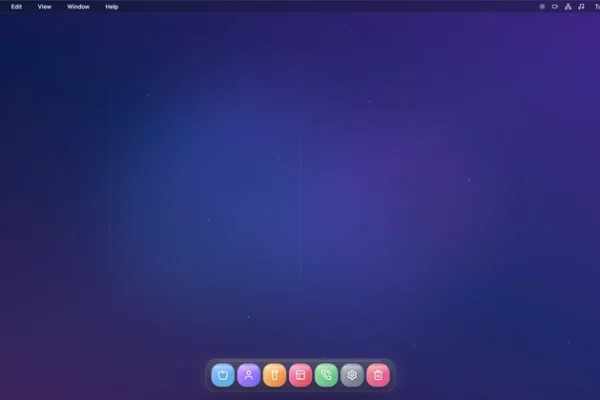Click the brightness sun icon in menu bar

(x=542, y=6)
